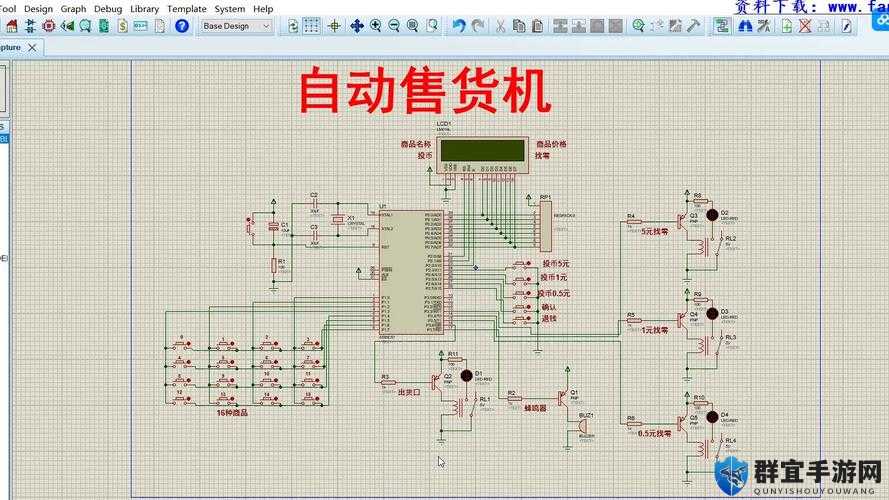889x500 pixels.
Task: Open the Debug menu
Action: click(x=108, y=9)
